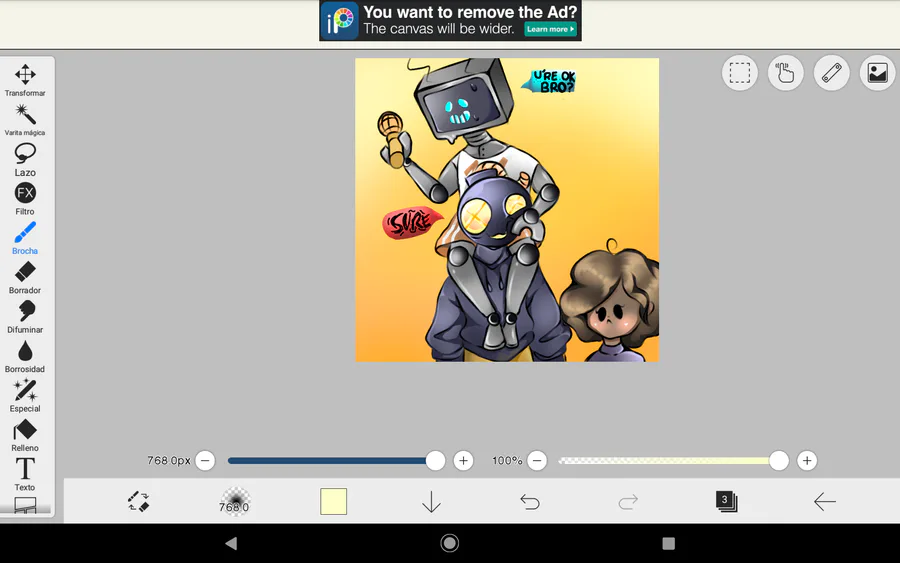Select the Lazo tool
The height and width of the screenshot is (563, 900).
coord(25,160)
